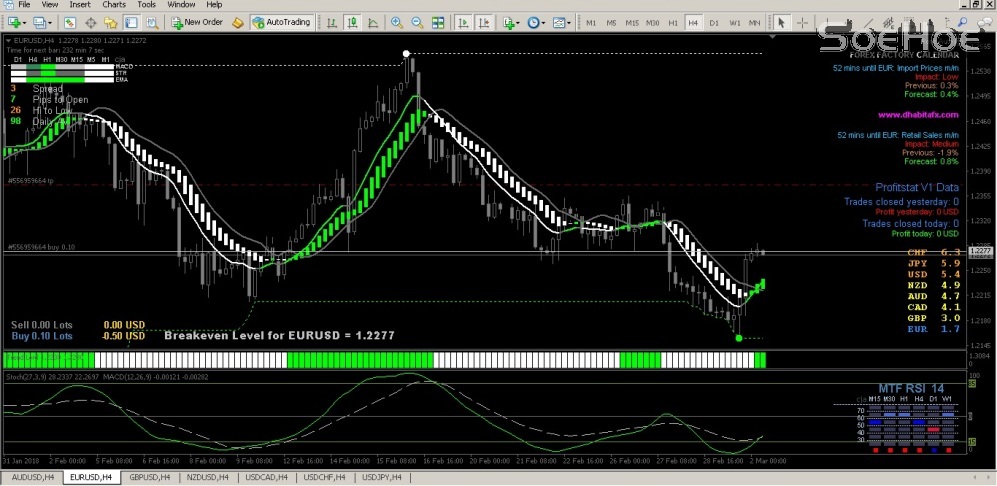This screenshot has width=997, height=486.
Task: Select the D1 timeframe button
Action: coord(713,22)
